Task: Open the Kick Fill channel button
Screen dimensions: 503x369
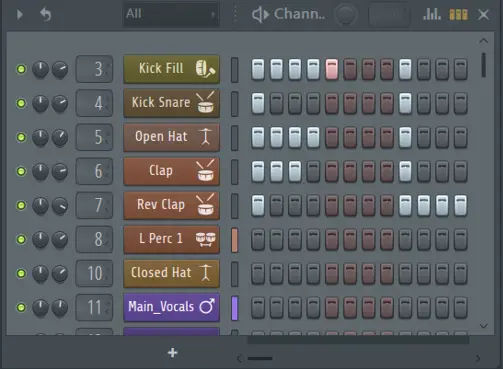Action: point(172,69)
